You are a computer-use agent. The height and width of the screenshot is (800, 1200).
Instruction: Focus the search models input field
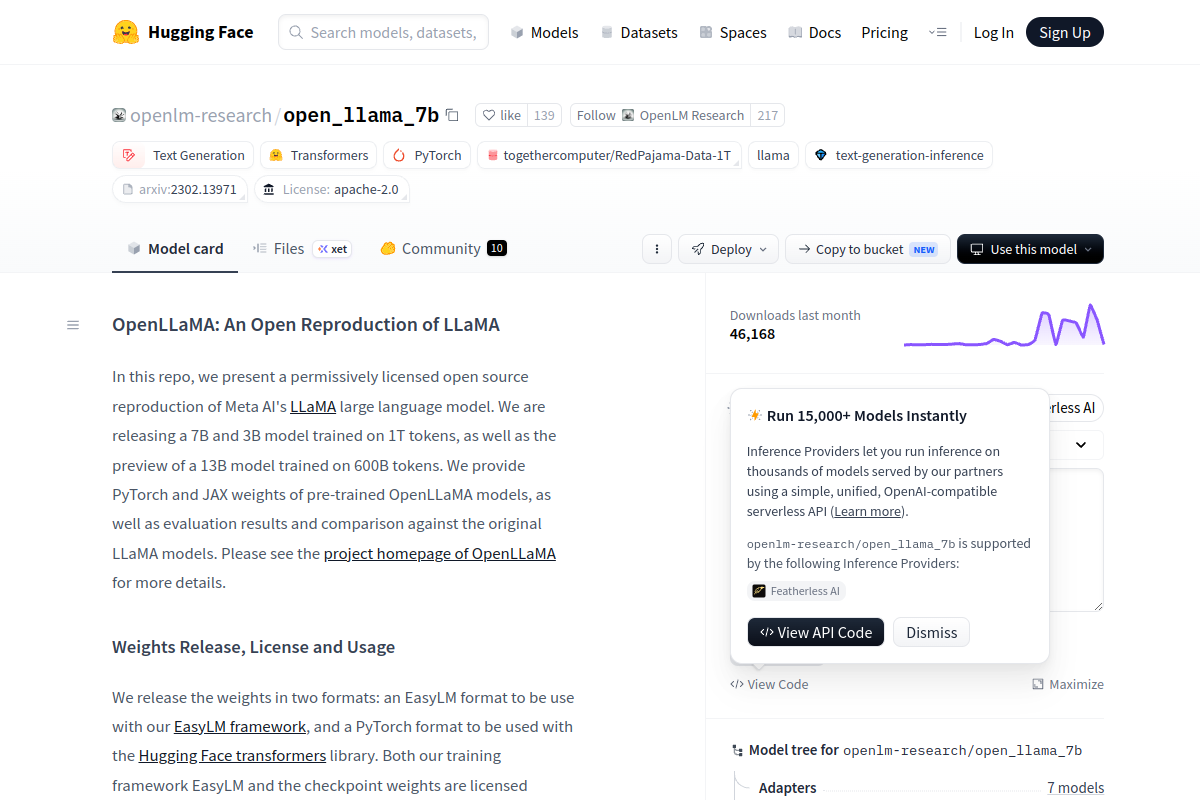pos(384,32)
